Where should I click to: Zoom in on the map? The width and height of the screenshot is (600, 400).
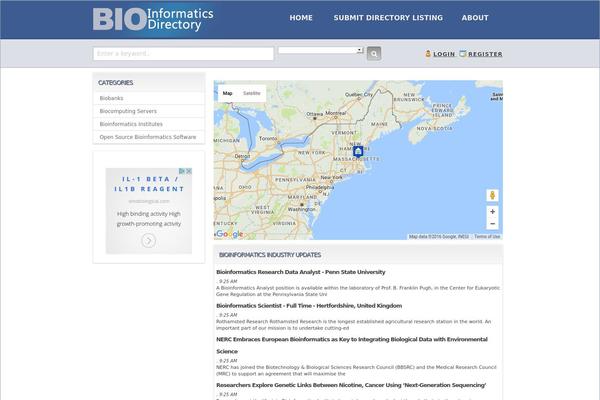coord(492,212)
